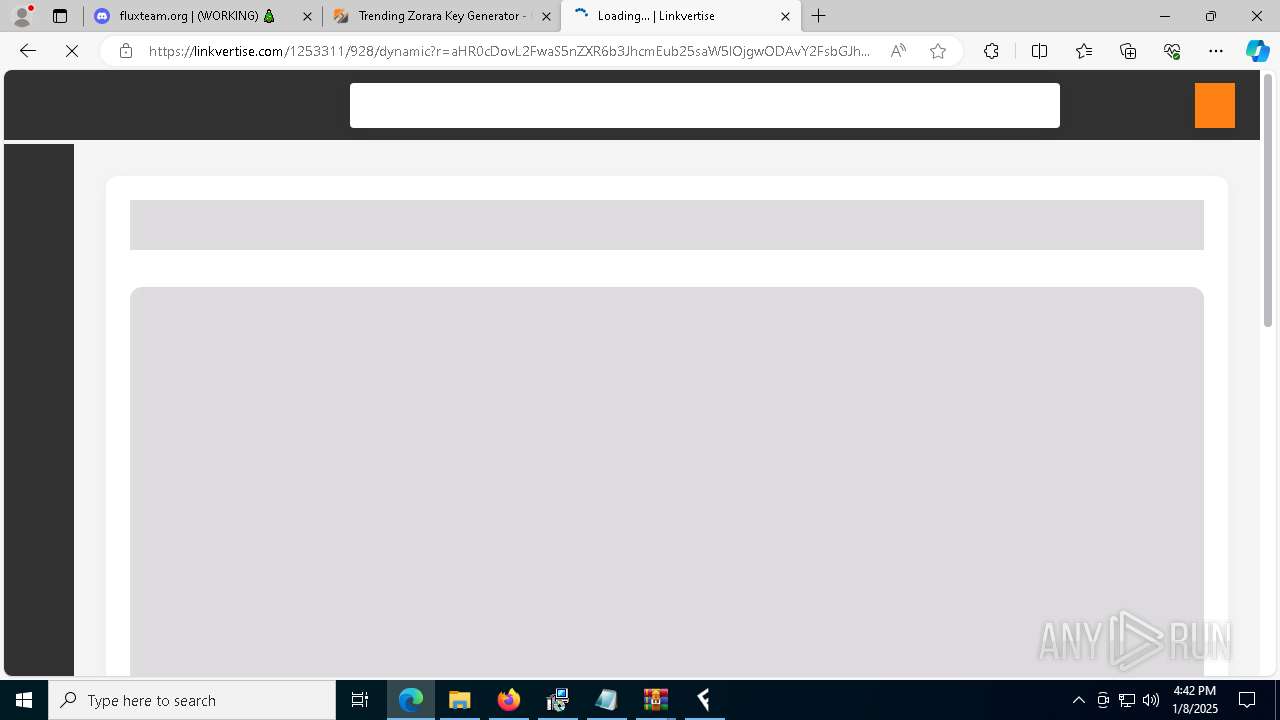Viewport: 1280px width, 720px height.
Task: Open File Explorer from the taskbar
Action: click(460, 700)
